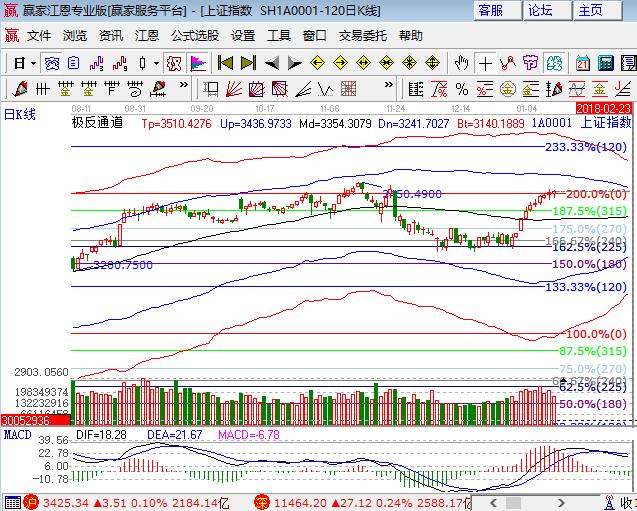Open the period selector dropdown arrow
Viewport: 637px width, 511px height.
click(33, 63)
